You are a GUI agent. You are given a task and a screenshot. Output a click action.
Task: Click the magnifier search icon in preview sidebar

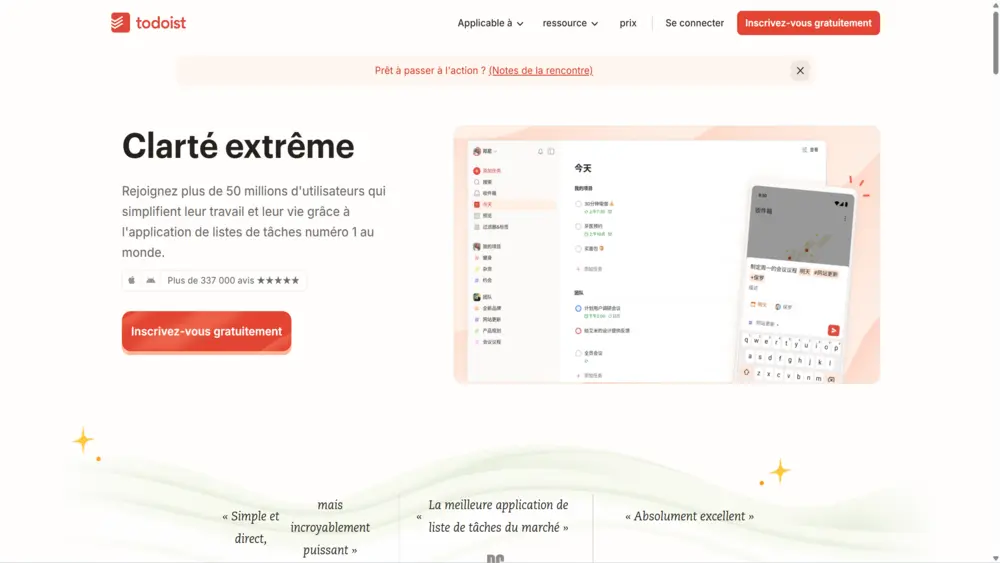pos(476,182)
